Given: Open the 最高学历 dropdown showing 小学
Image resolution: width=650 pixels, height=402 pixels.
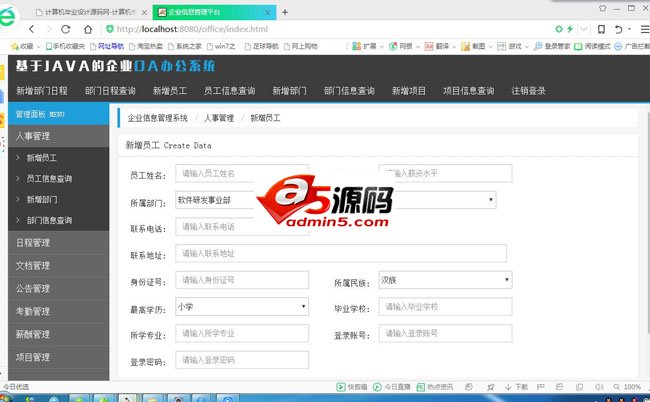Looking at the screenshot, I should point(242,307).
